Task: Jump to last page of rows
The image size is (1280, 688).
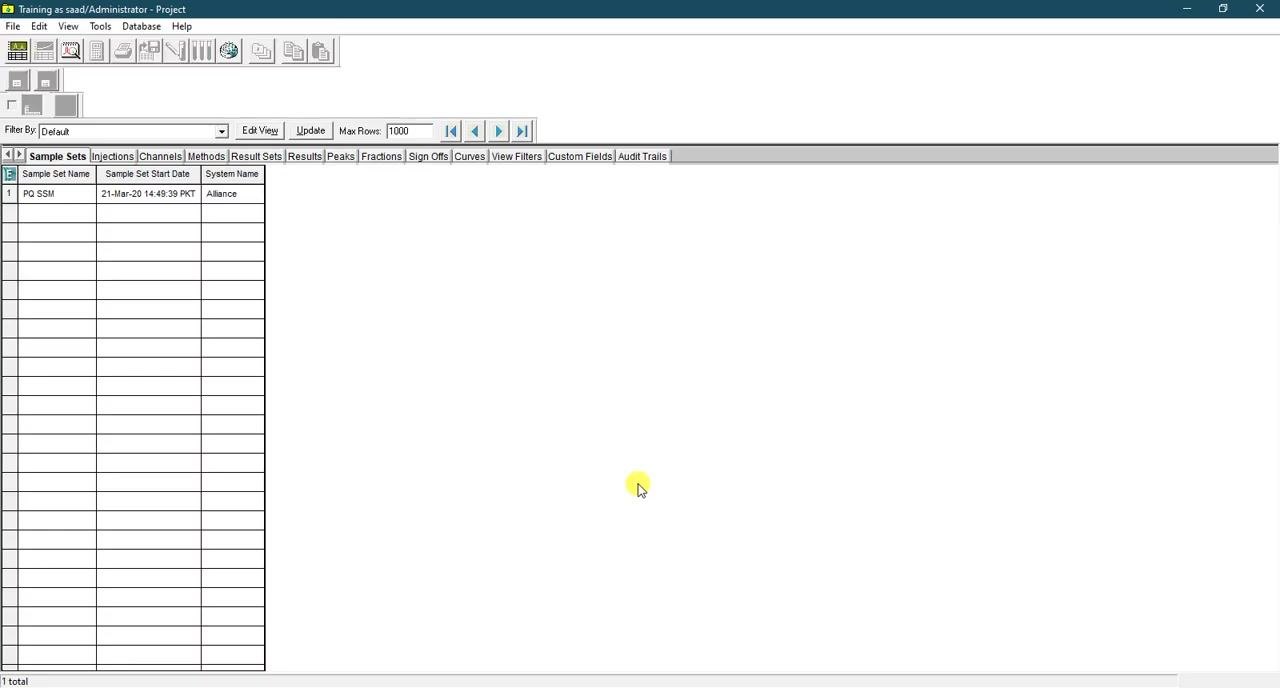Action: (522, 131)
